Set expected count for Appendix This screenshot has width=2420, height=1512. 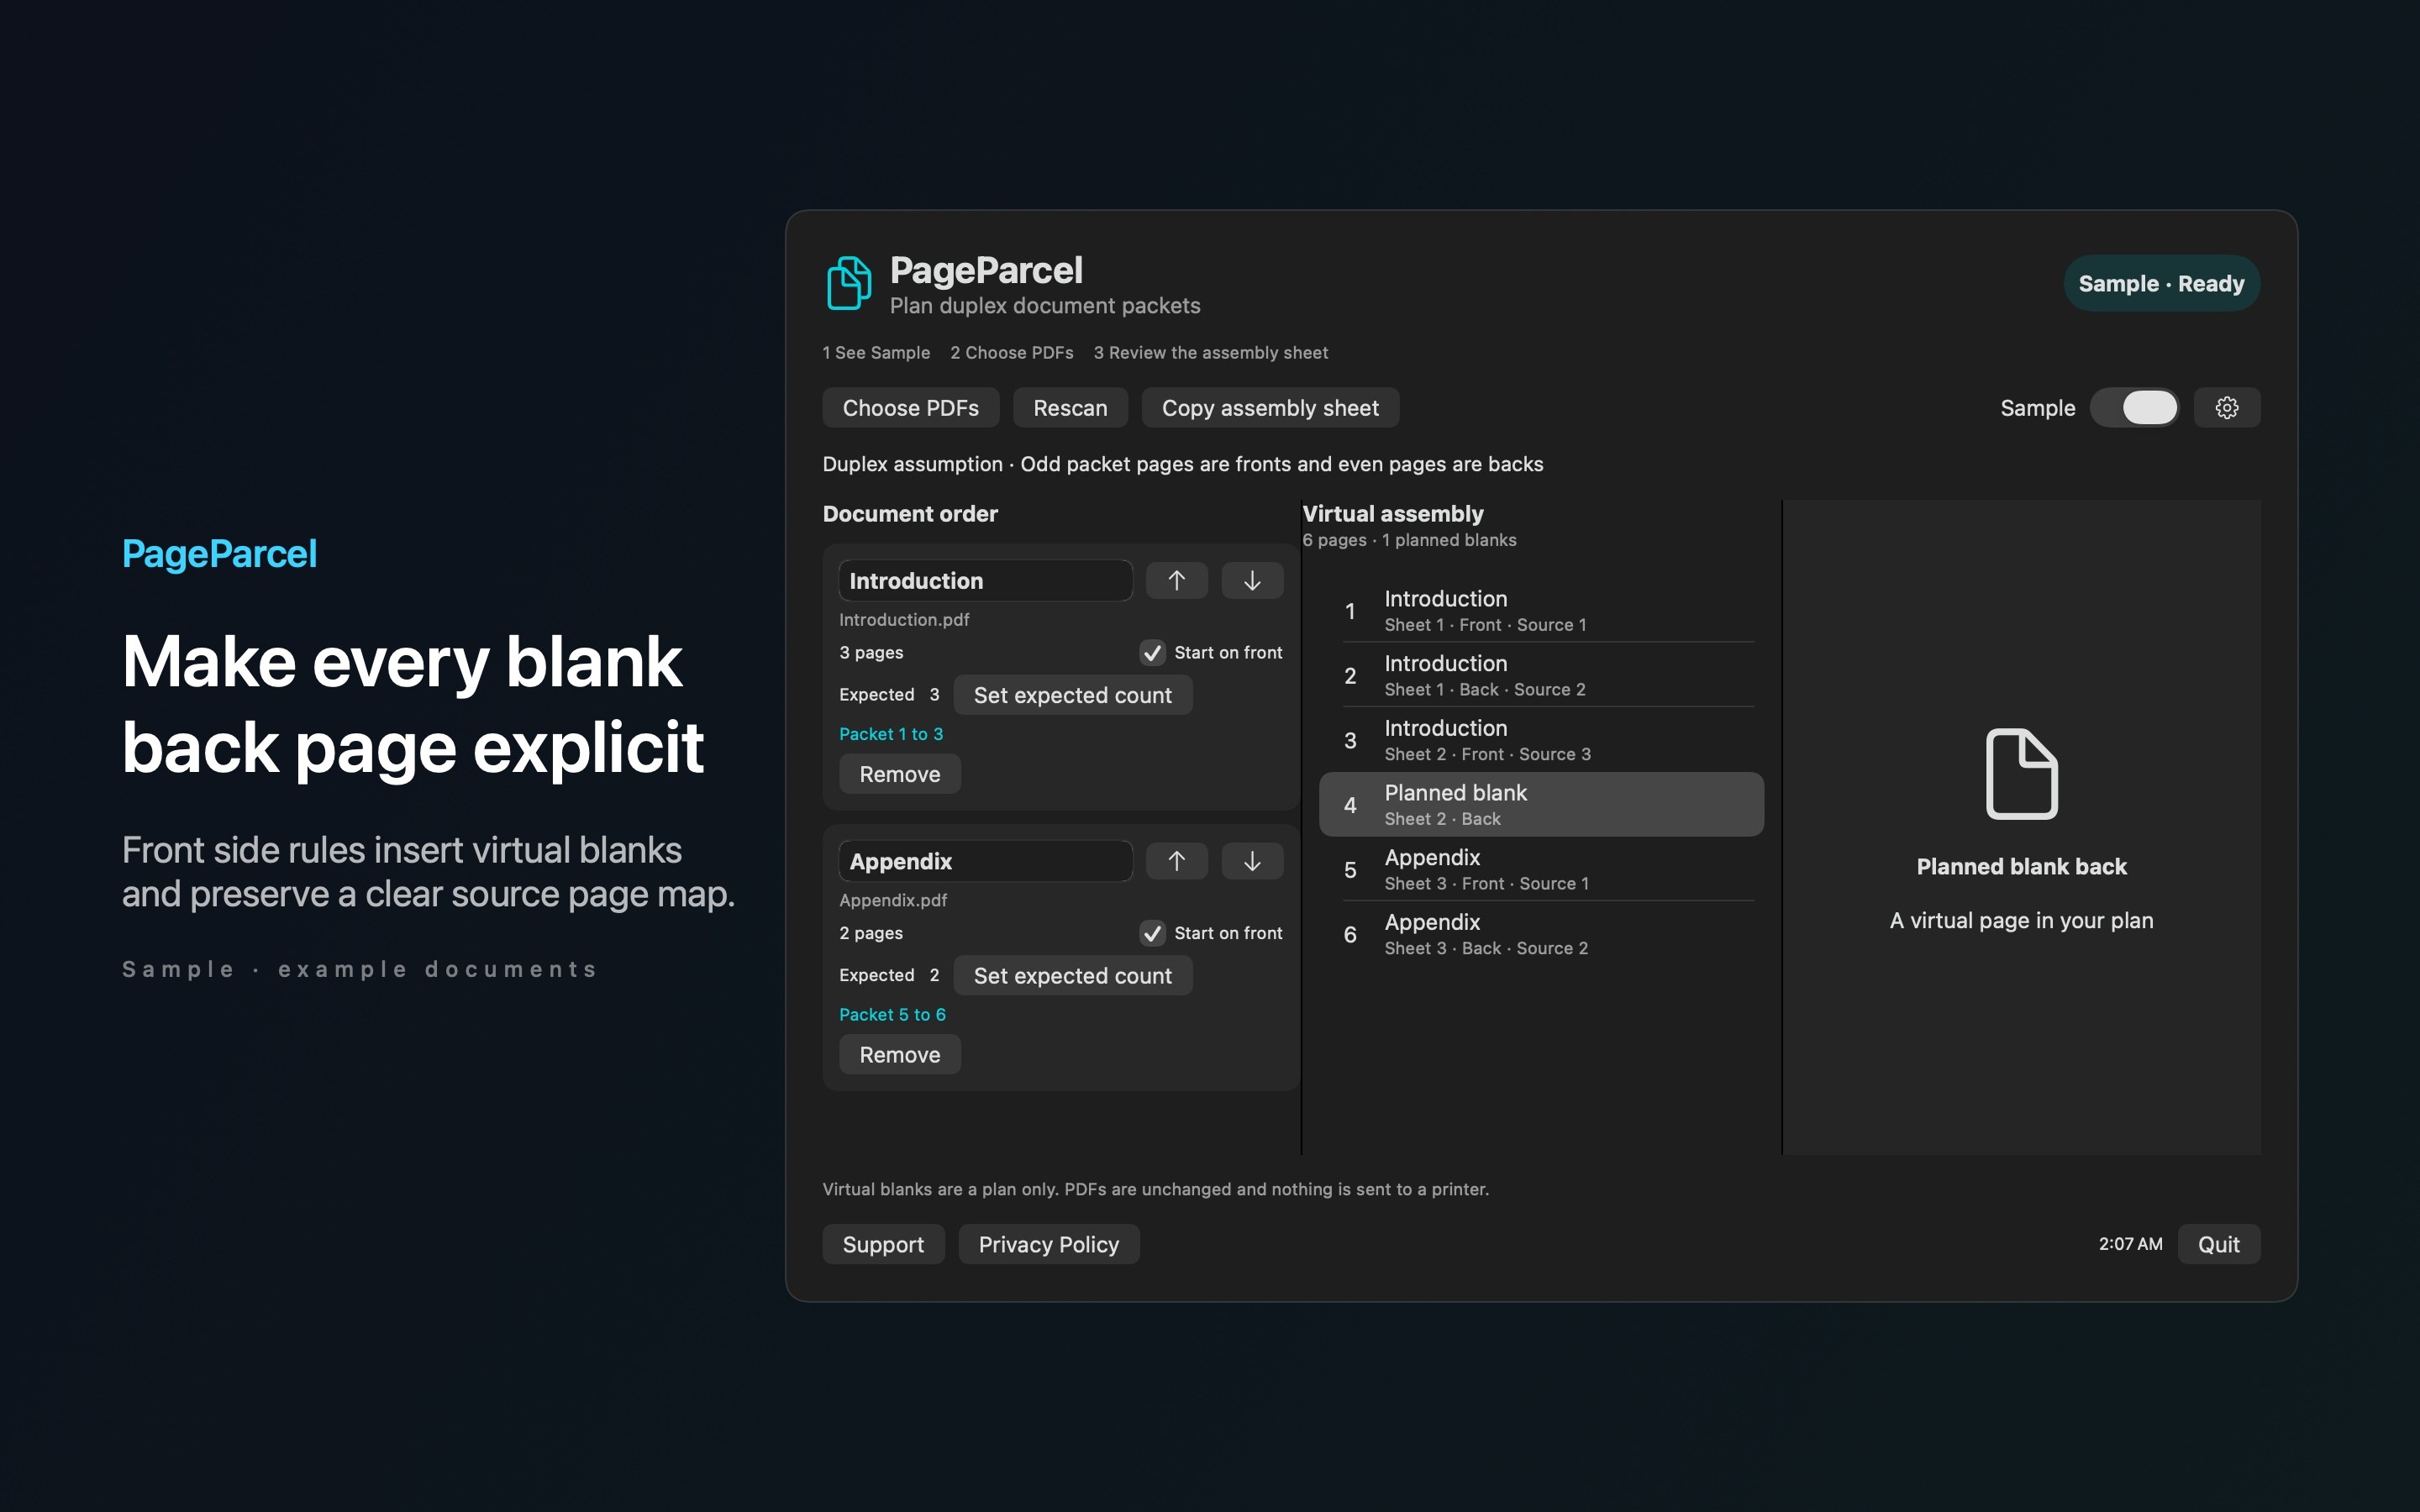tap(1072, 975)
